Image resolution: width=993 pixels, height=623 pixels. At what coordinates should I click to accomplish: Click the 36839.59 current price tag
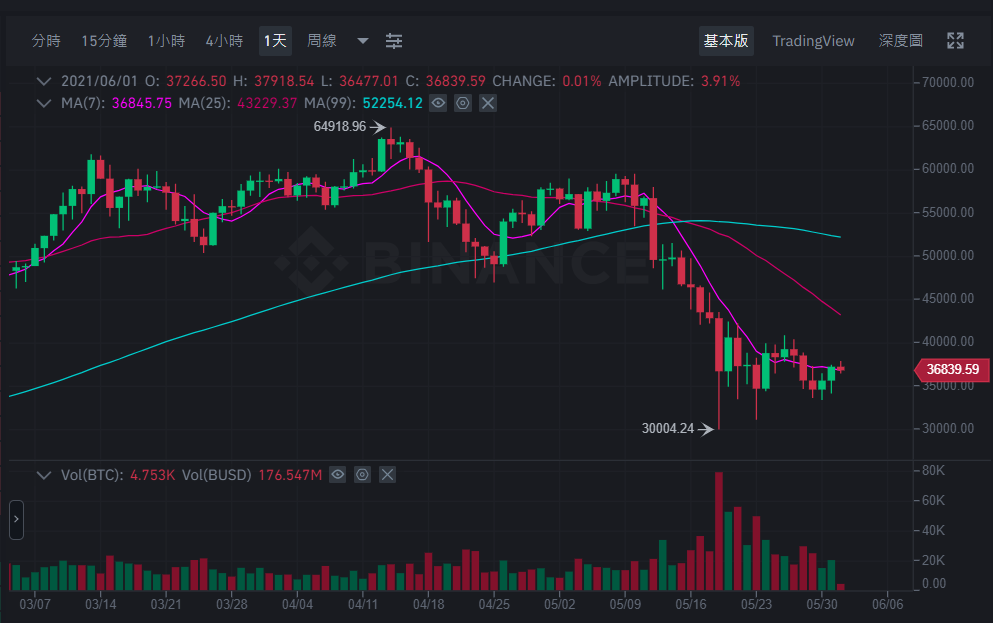952,369
